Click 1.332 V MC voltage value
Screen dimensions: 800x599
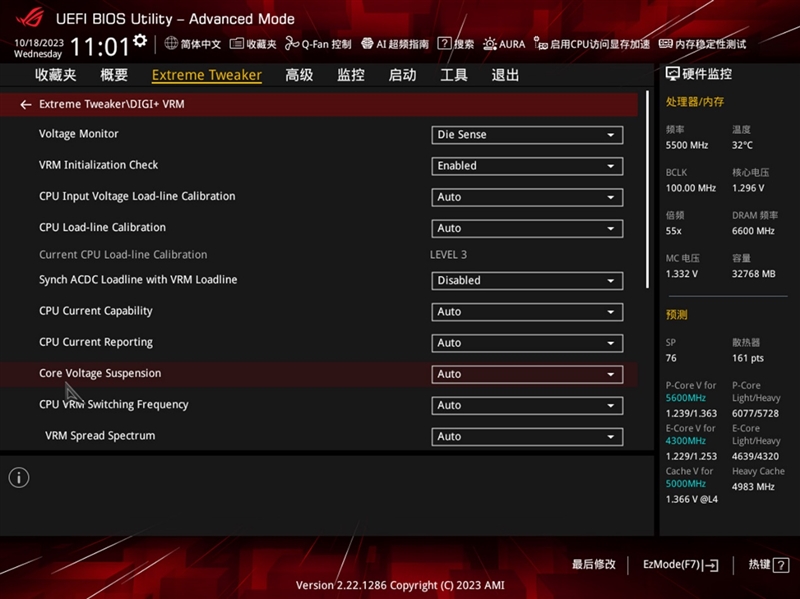tap(682, 274)
